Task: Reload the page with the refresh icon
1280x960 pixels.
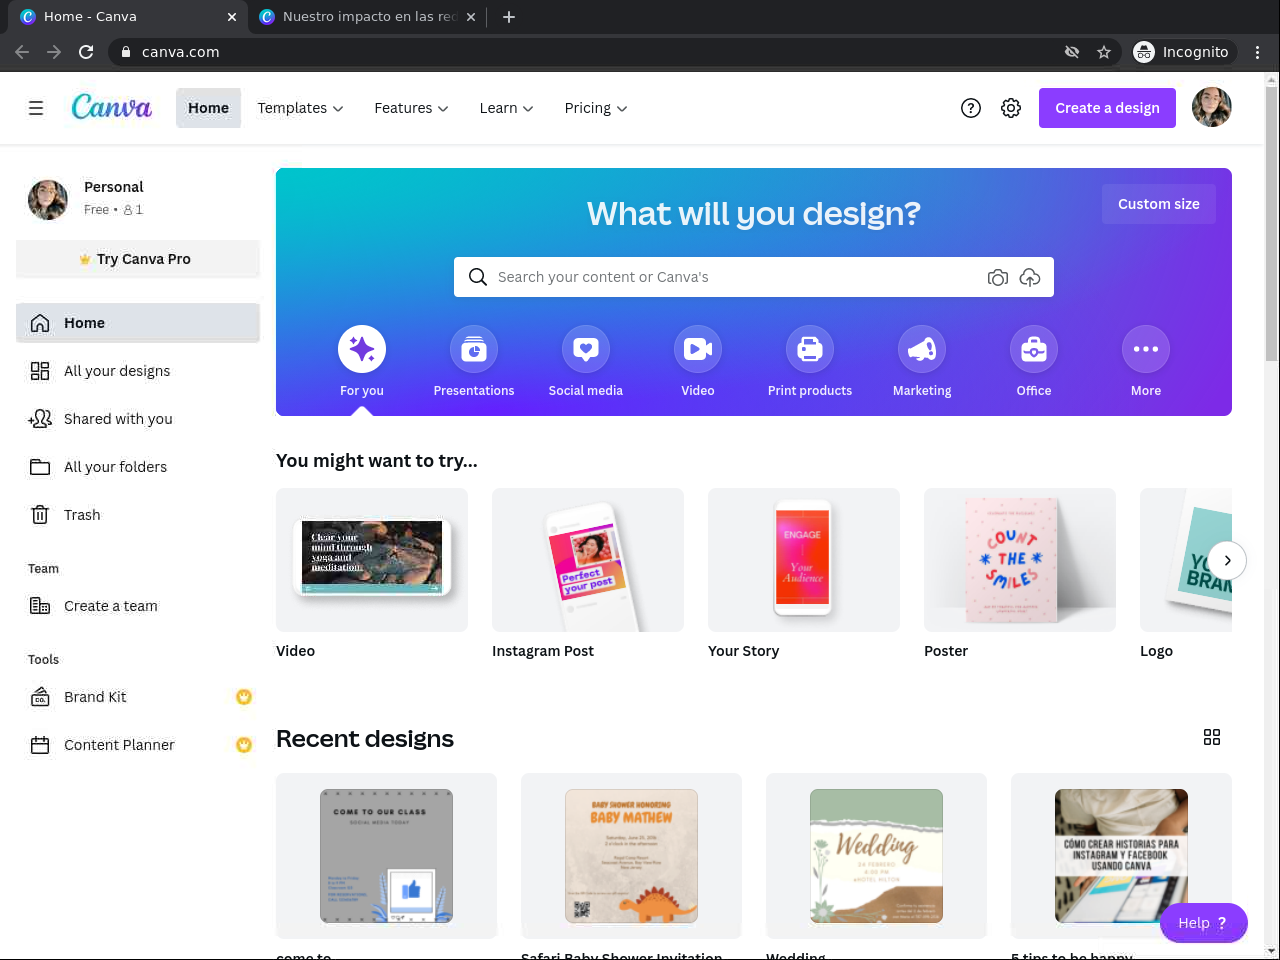Action: tap(86, 52)
